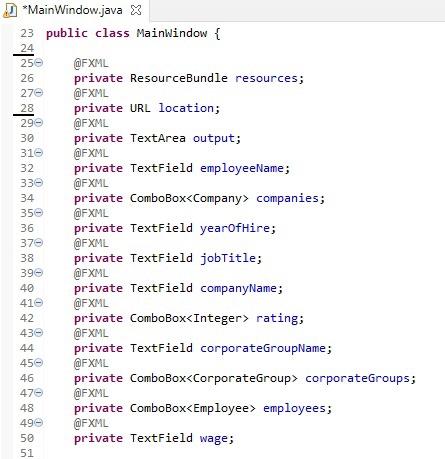Collapse the fold marker at line 35
The height and width of the screenshot is (459, 445).
click(39, 213)
